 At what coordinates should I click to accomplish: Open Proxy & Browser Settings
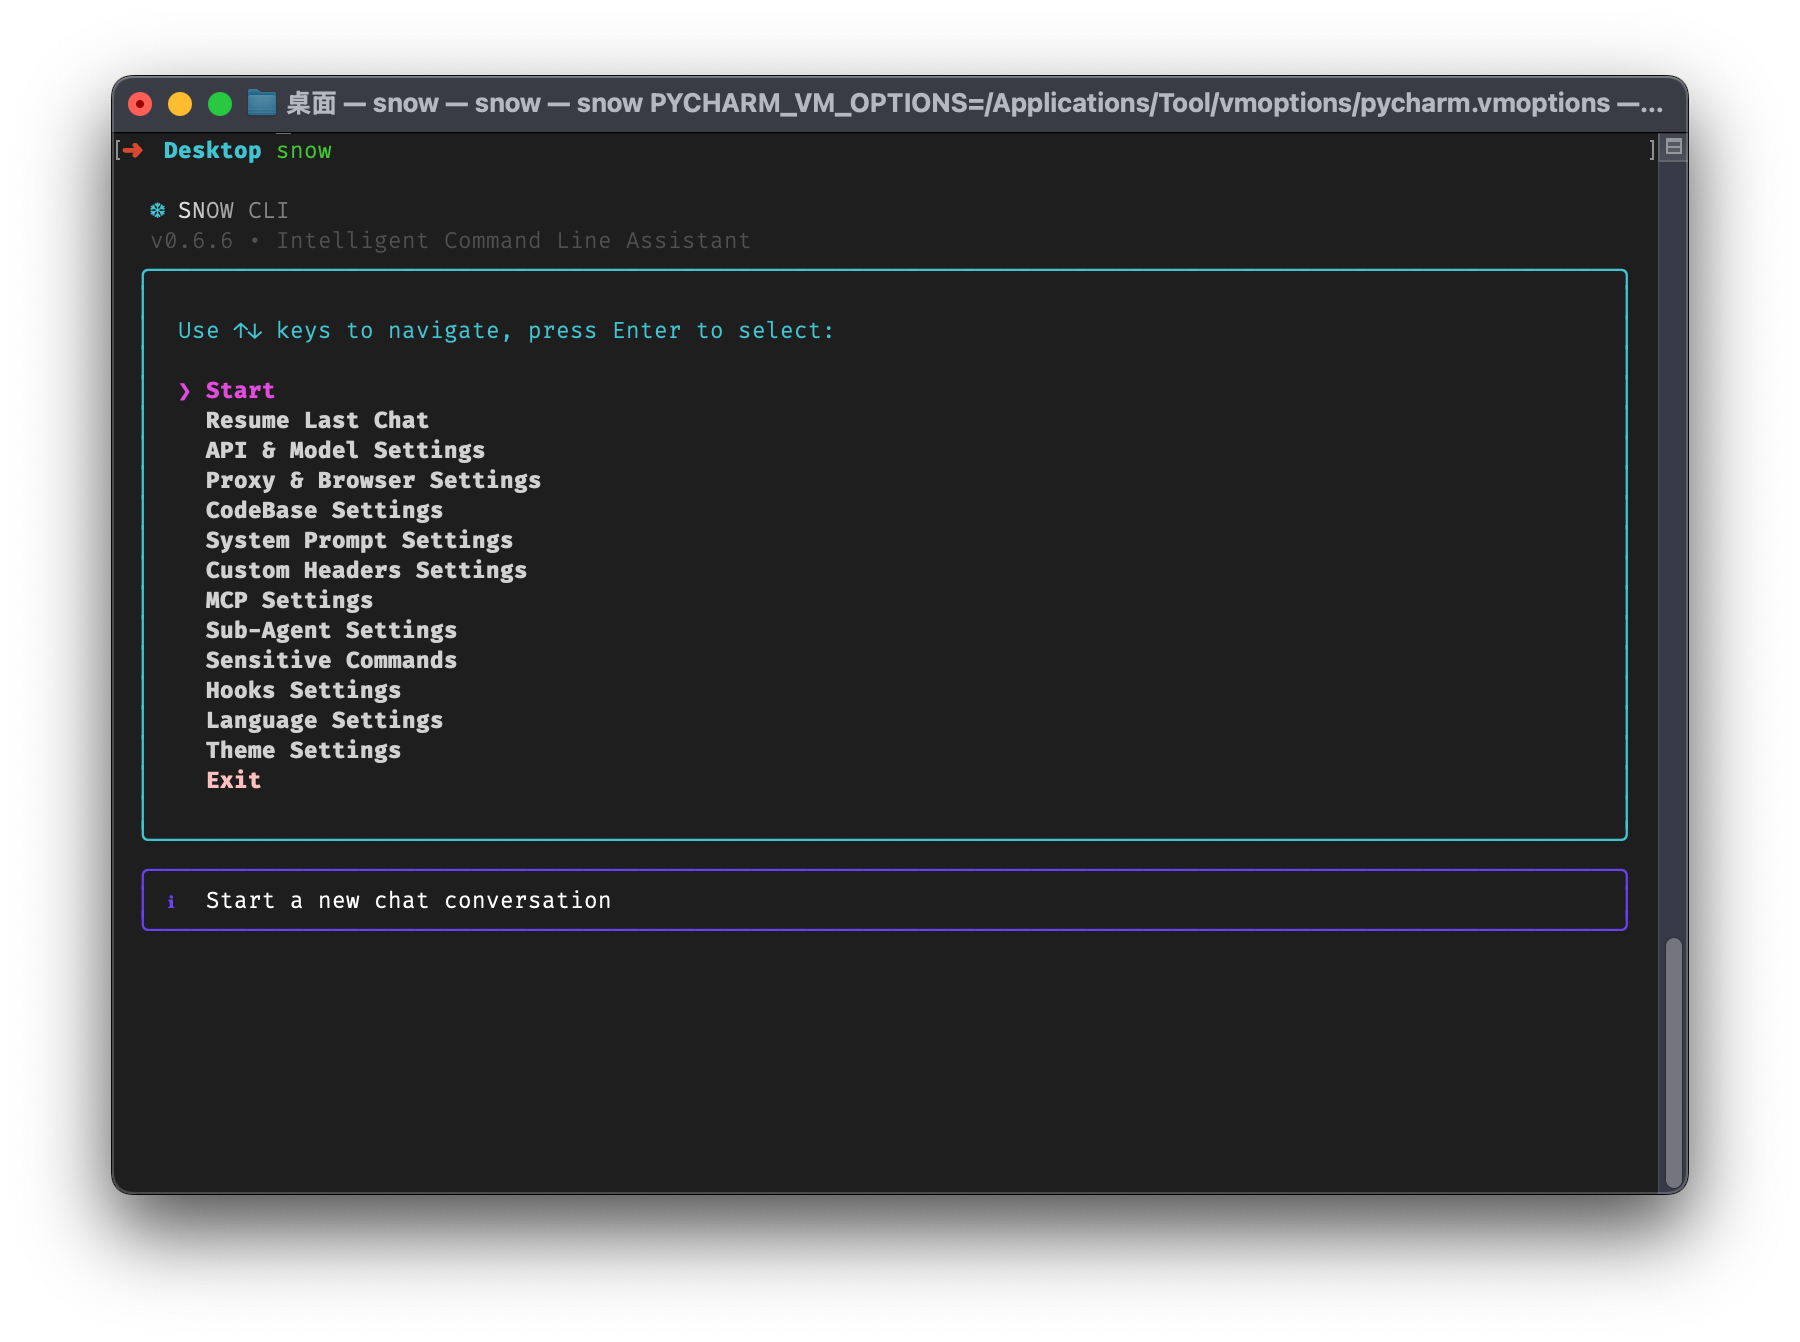(x=373, y=480)
